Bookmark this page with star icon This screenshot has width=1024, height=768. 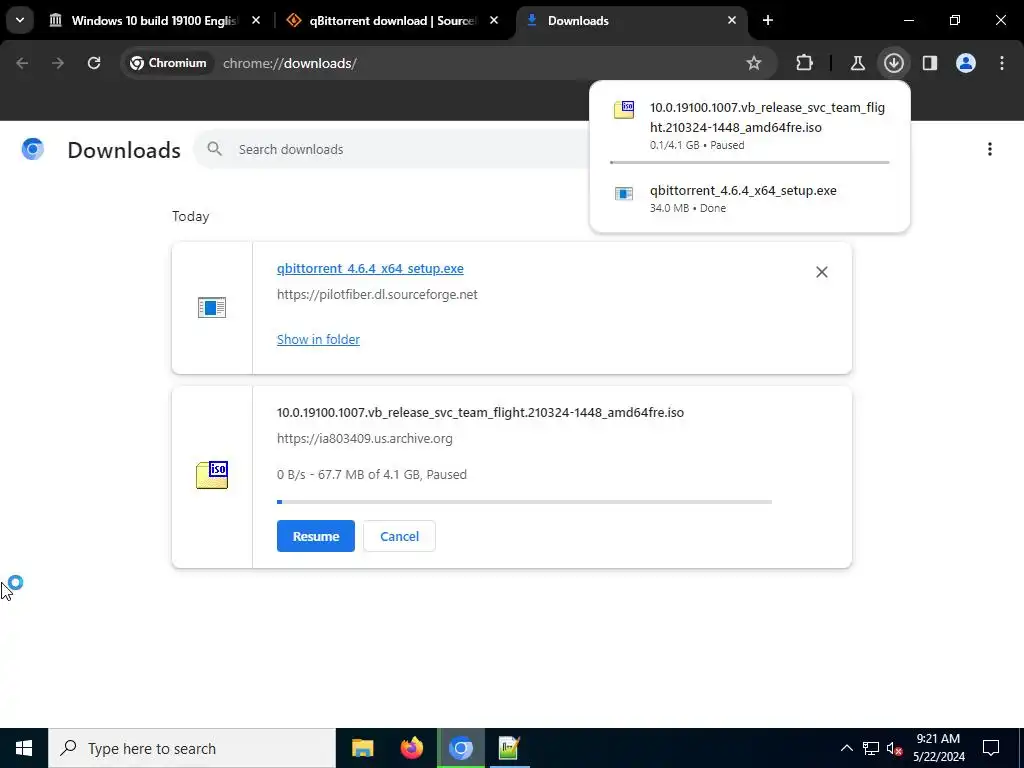[x=754, y=63]
